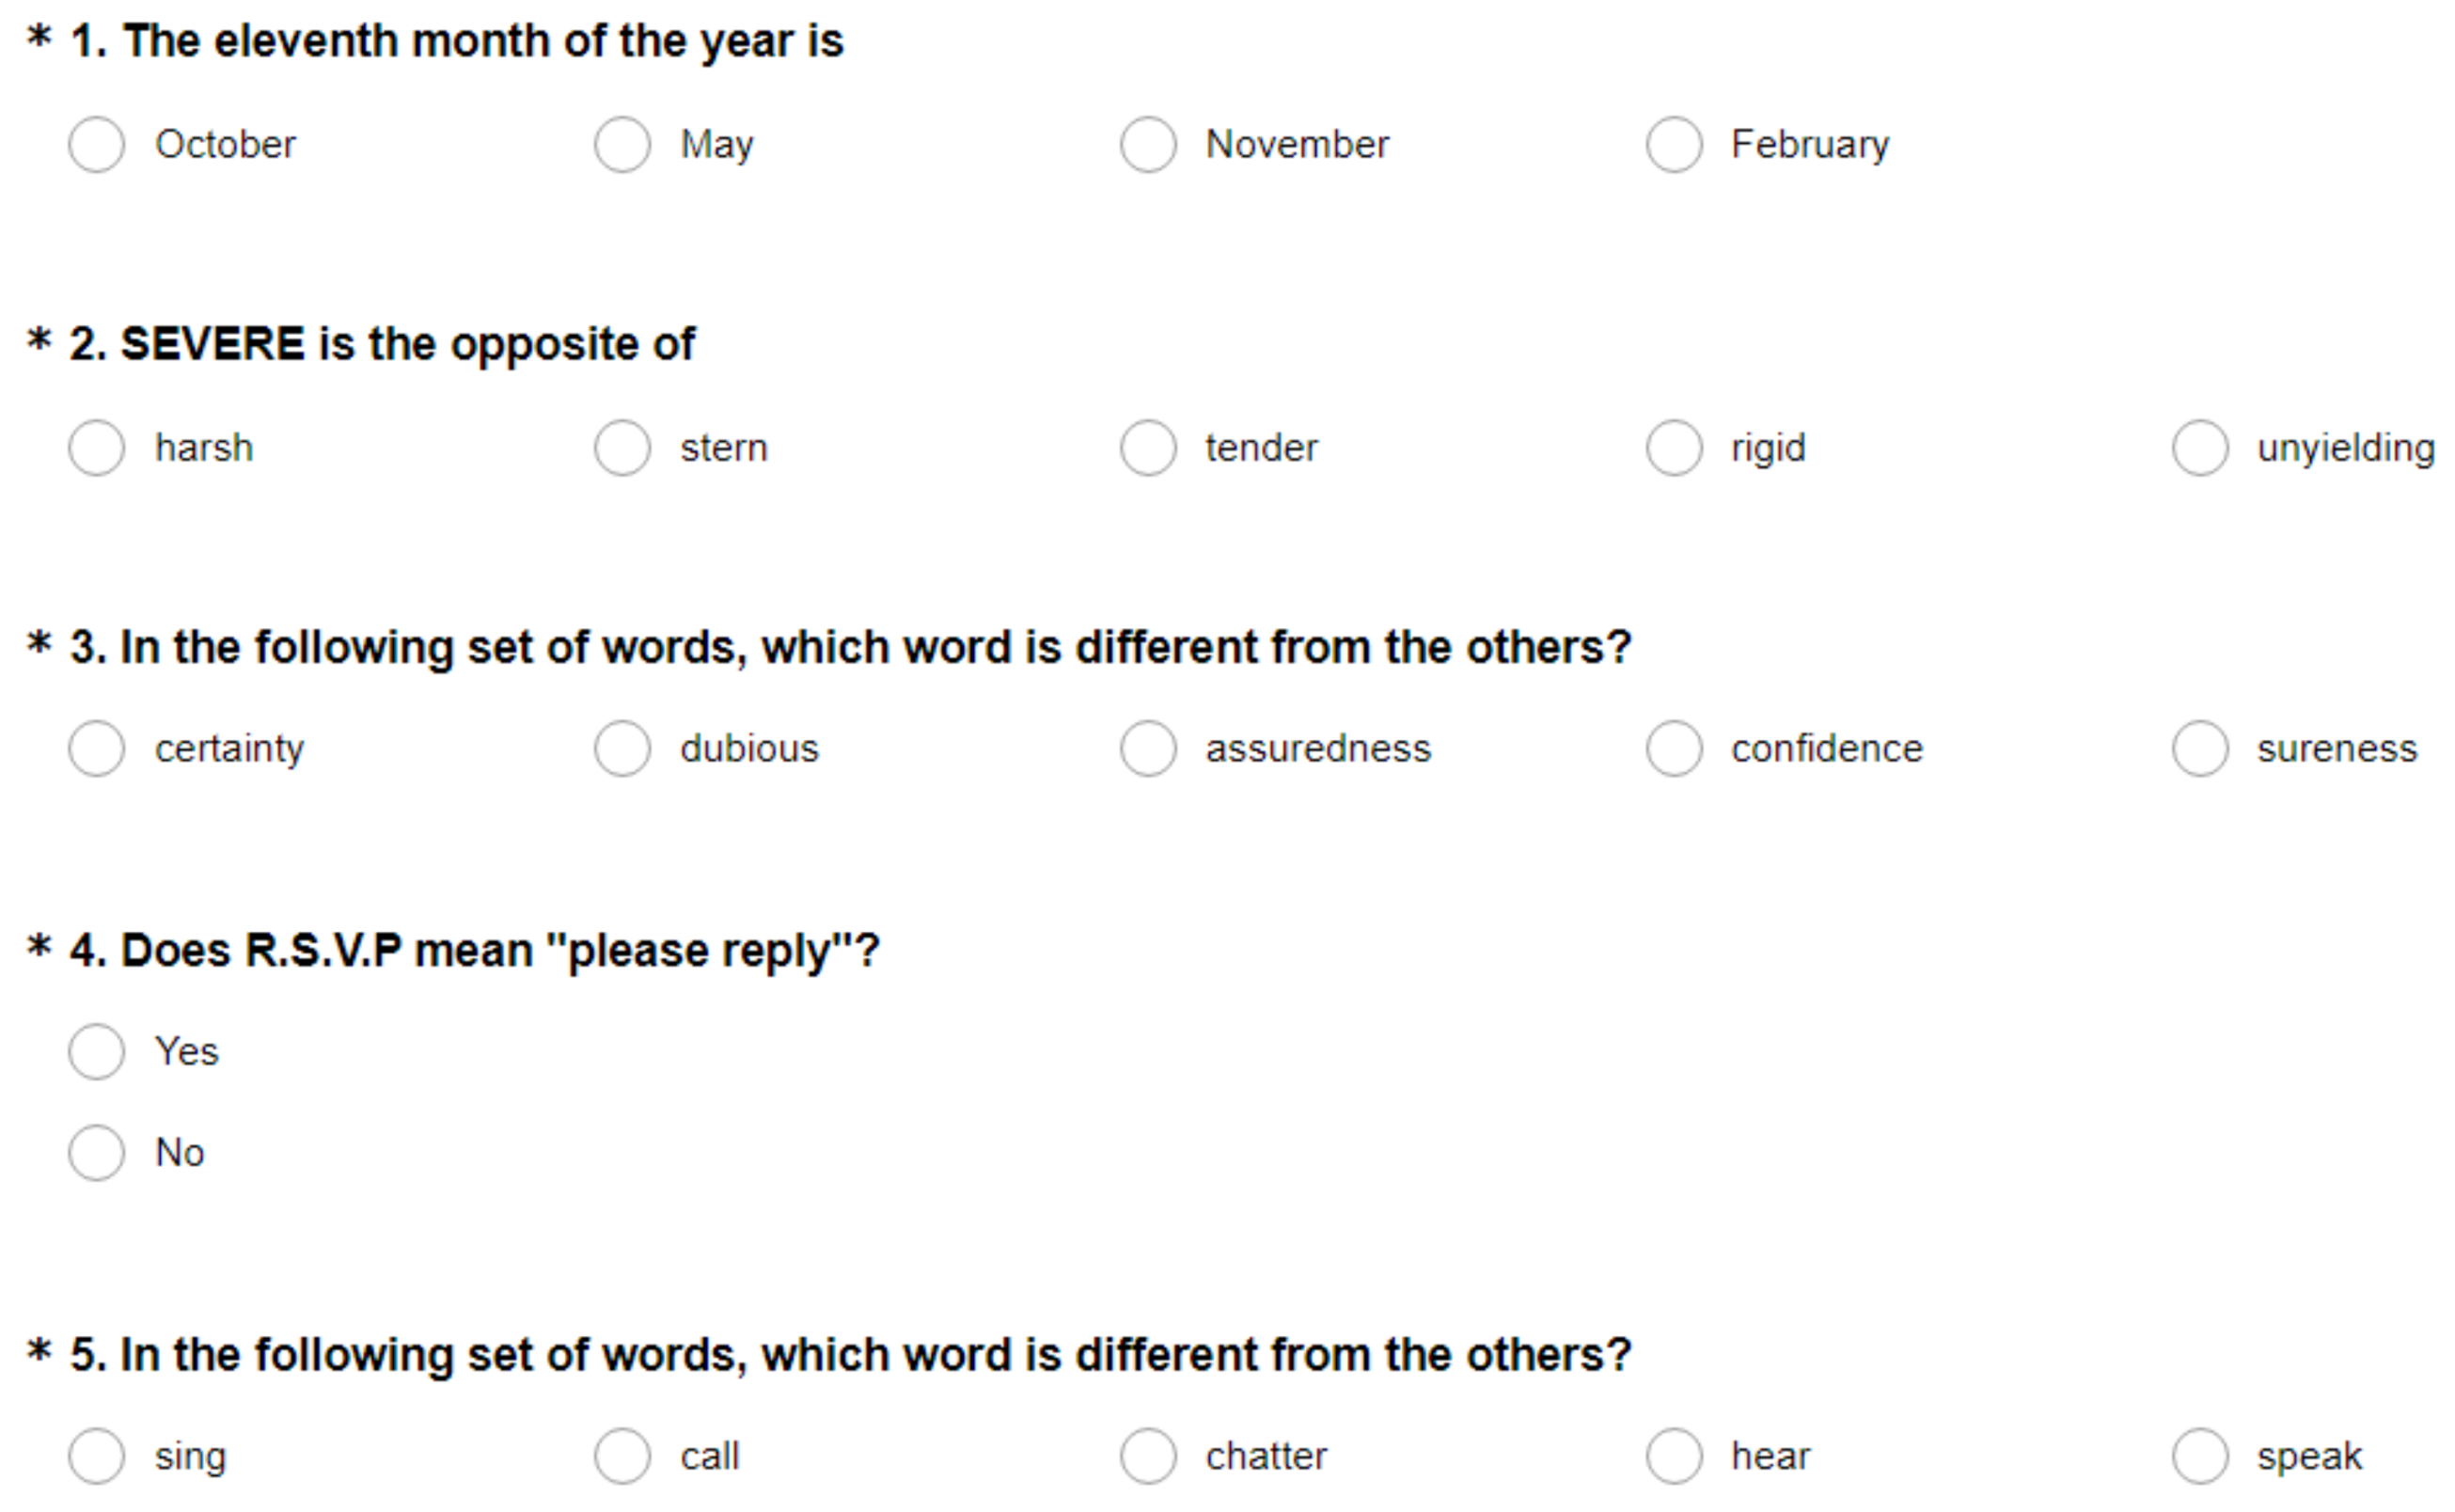Select certainty in question 3
This screenshot has height=1512, width=2455.
click(97, 749)
